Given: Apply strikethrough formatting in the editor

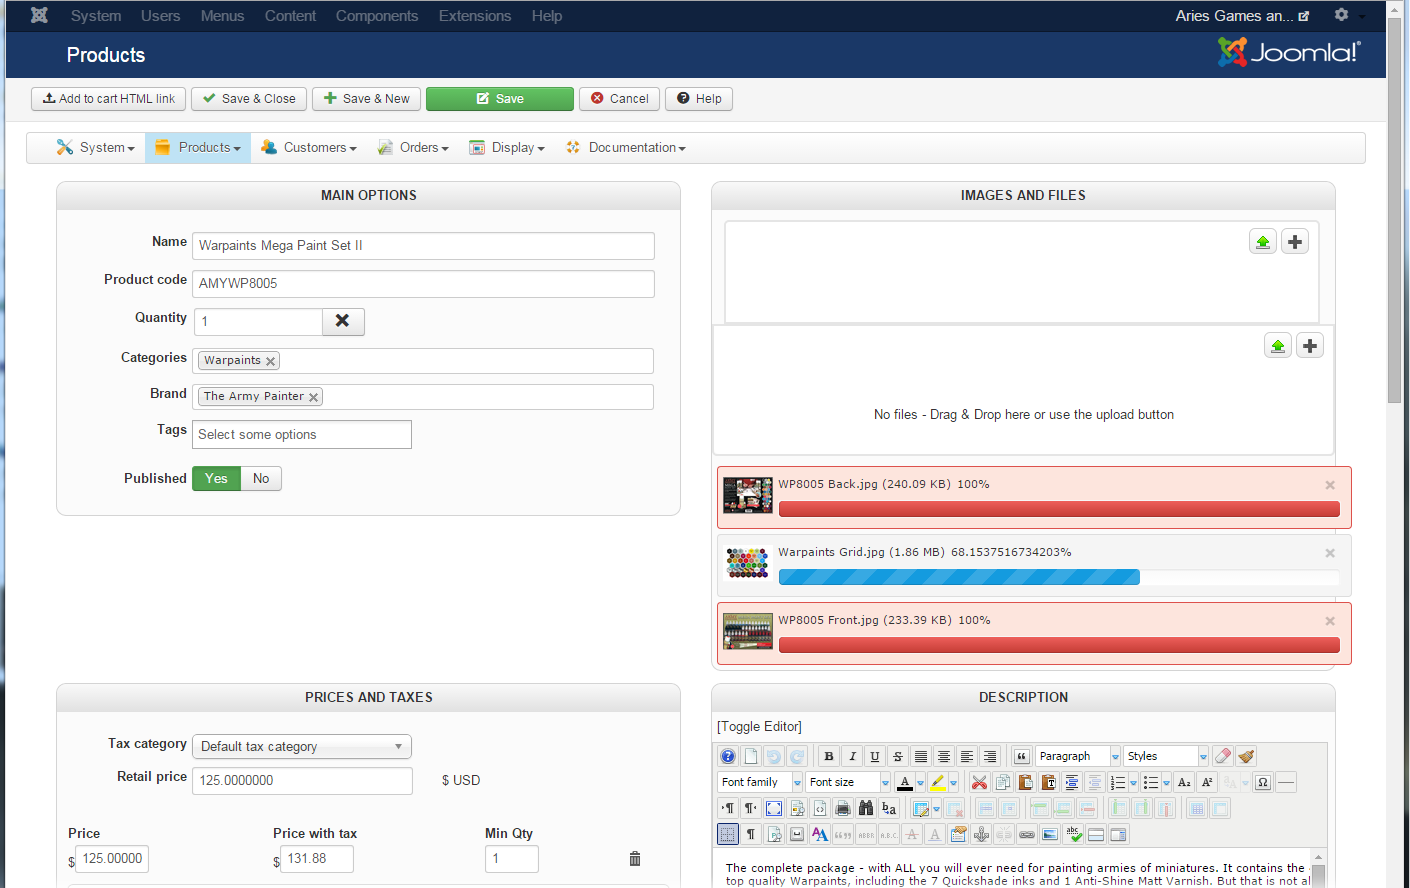Looking at the screenshot, I should click(x=898, y=756).
